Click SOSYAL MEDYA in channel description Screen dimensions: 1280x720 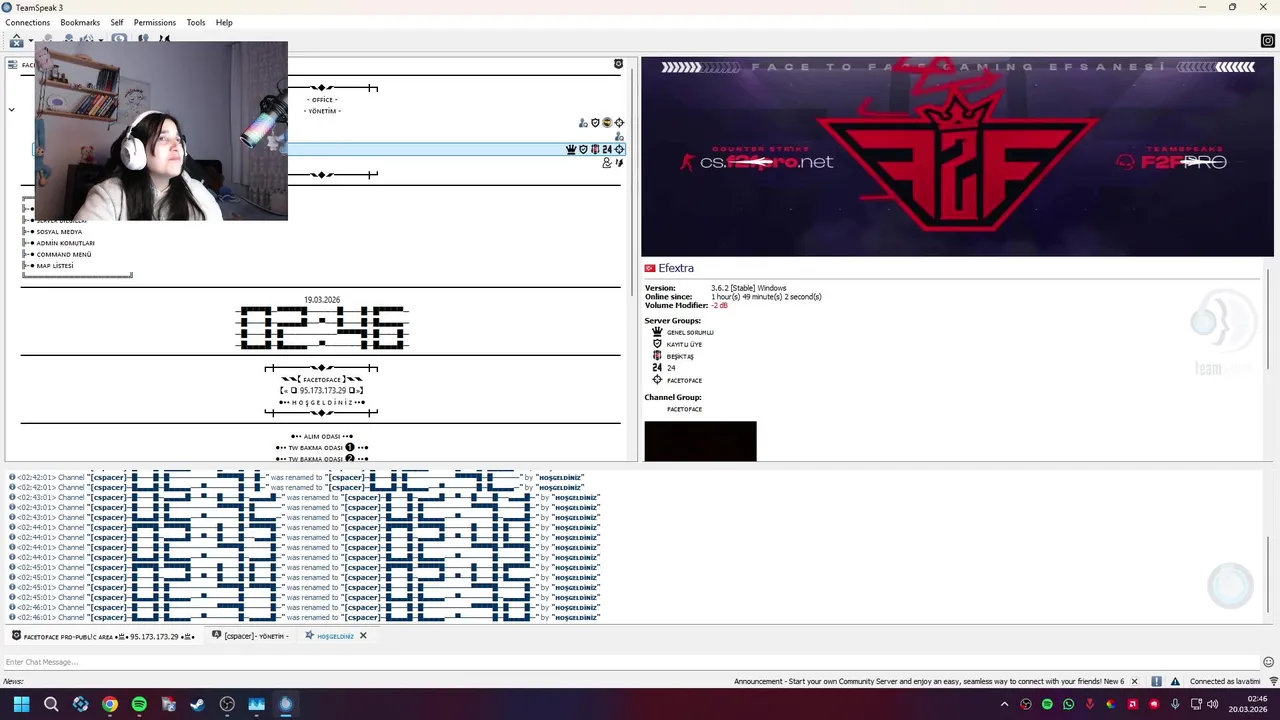(59, 232)
